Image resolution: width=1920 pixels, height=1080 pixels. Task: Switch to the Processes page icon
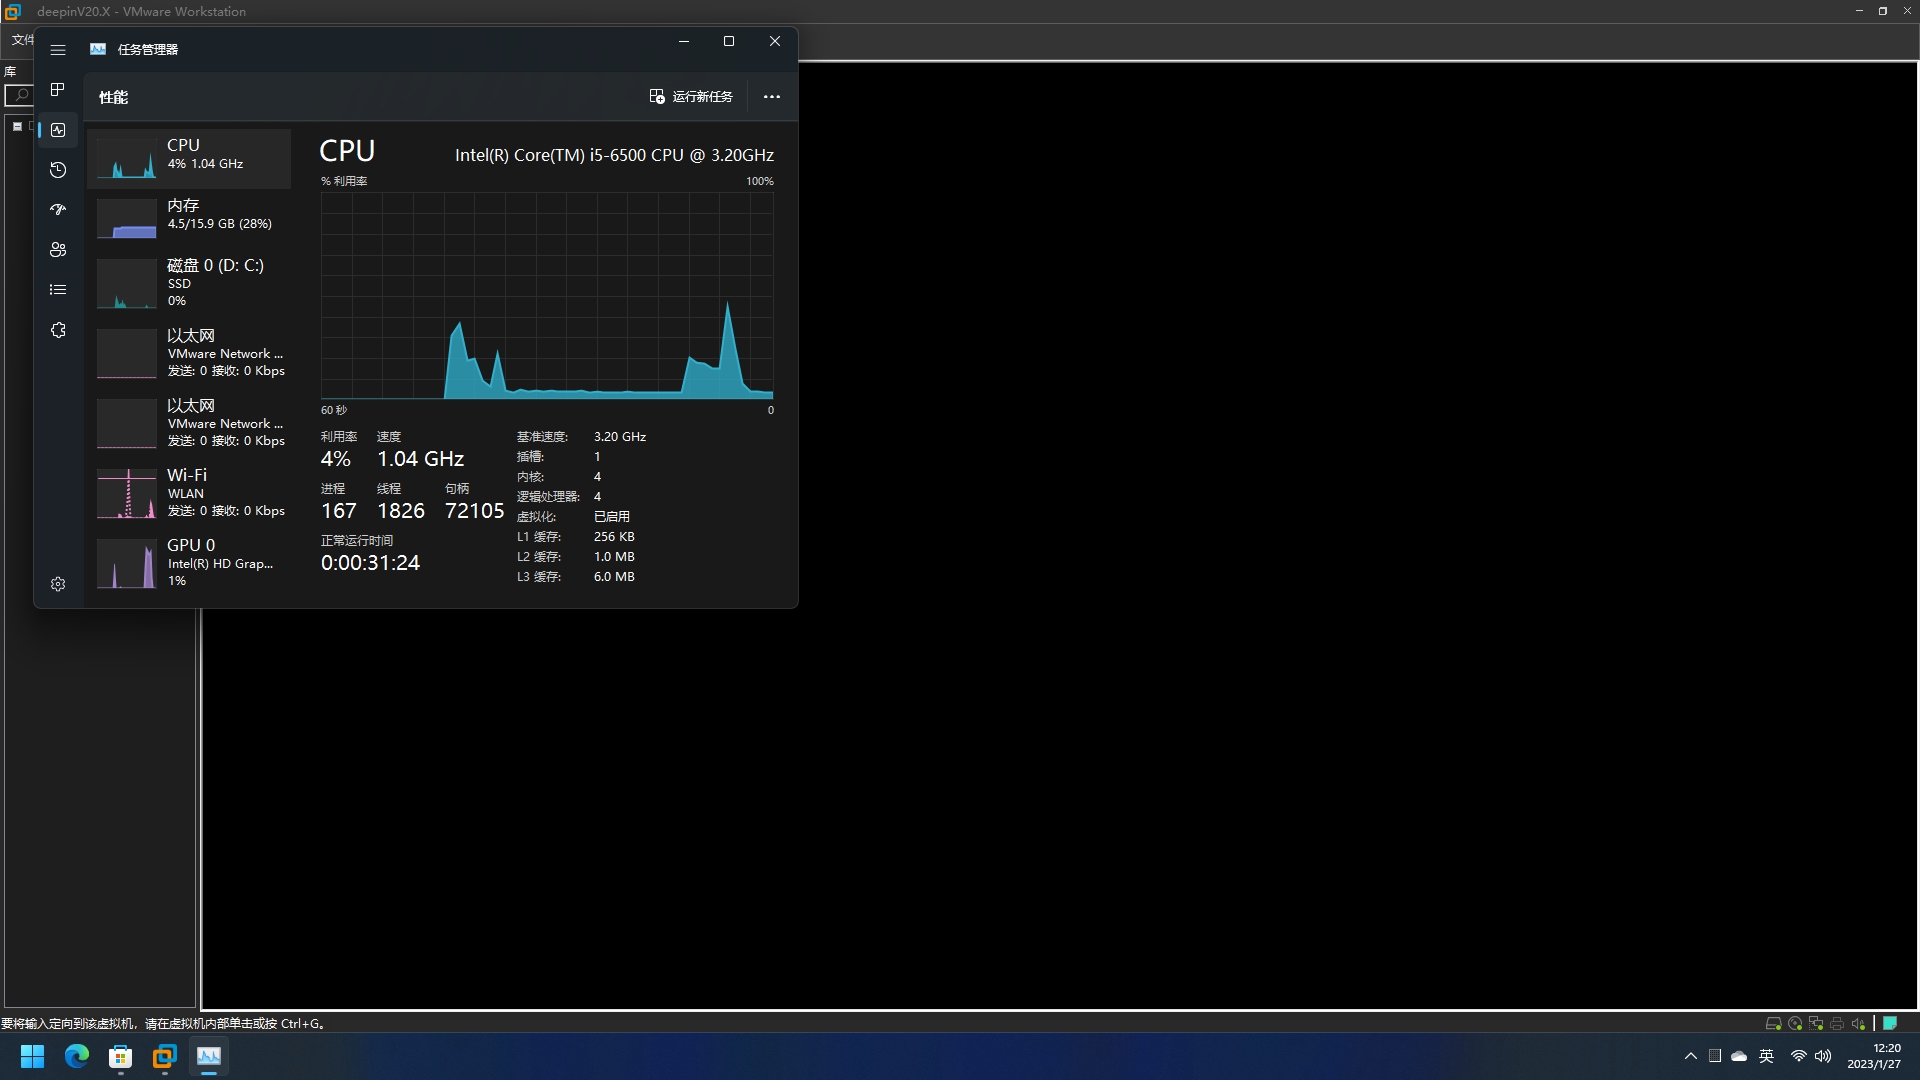tap(58, 90)
